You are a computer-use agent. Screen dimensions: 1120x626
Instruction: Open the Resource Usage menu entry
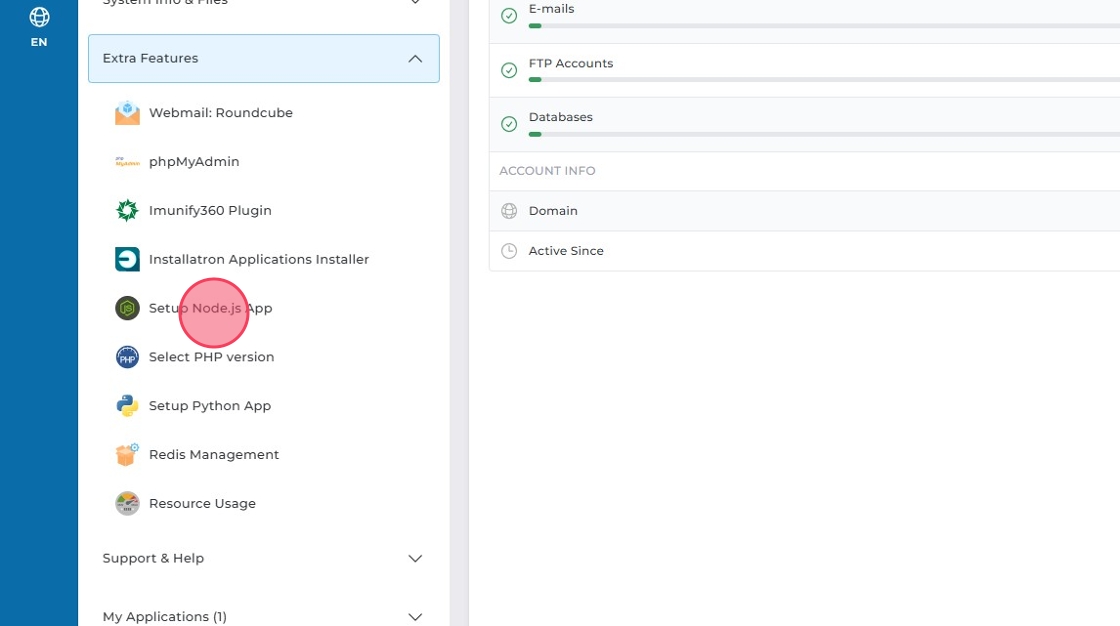[202, 504]
